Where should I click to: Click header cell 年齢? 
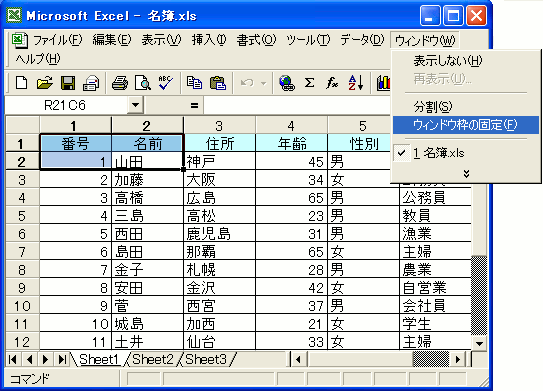291,143
